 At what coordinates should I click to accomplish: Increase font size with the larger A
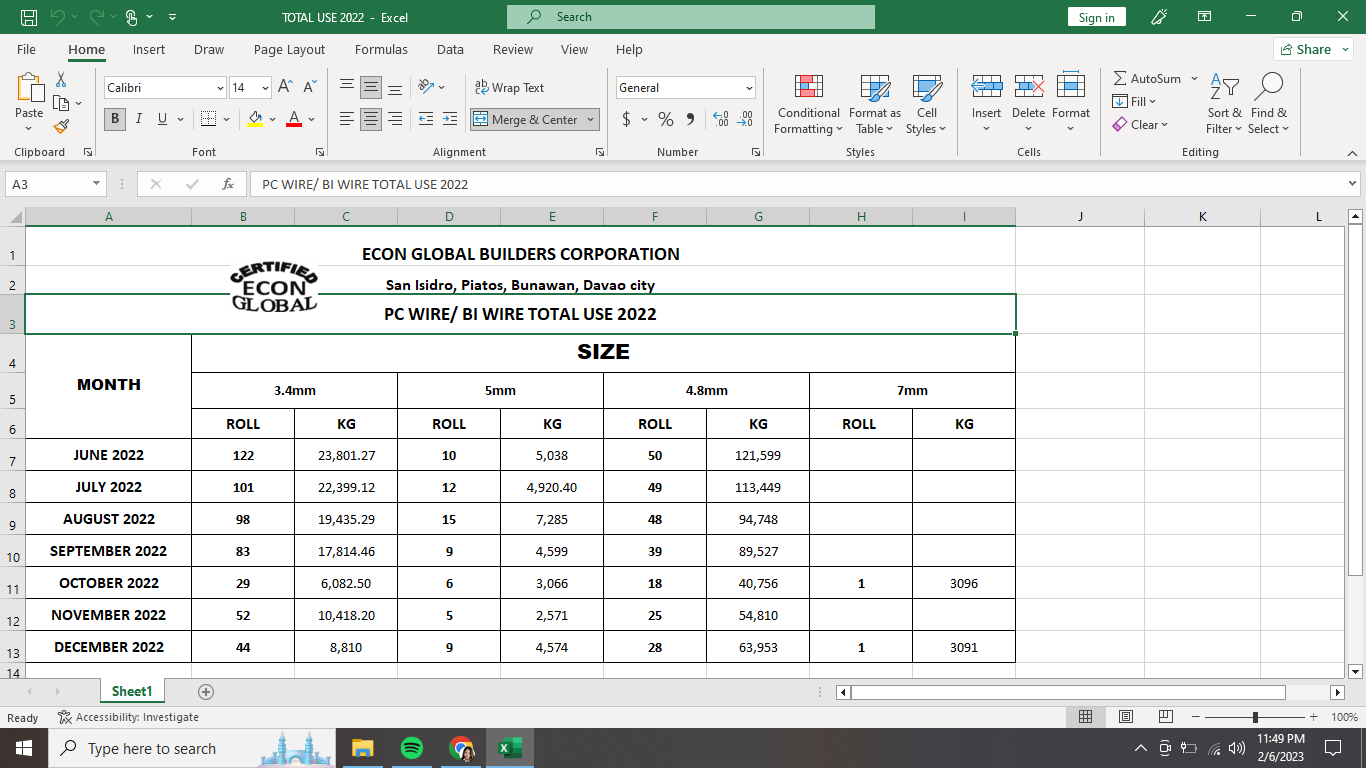286,87
